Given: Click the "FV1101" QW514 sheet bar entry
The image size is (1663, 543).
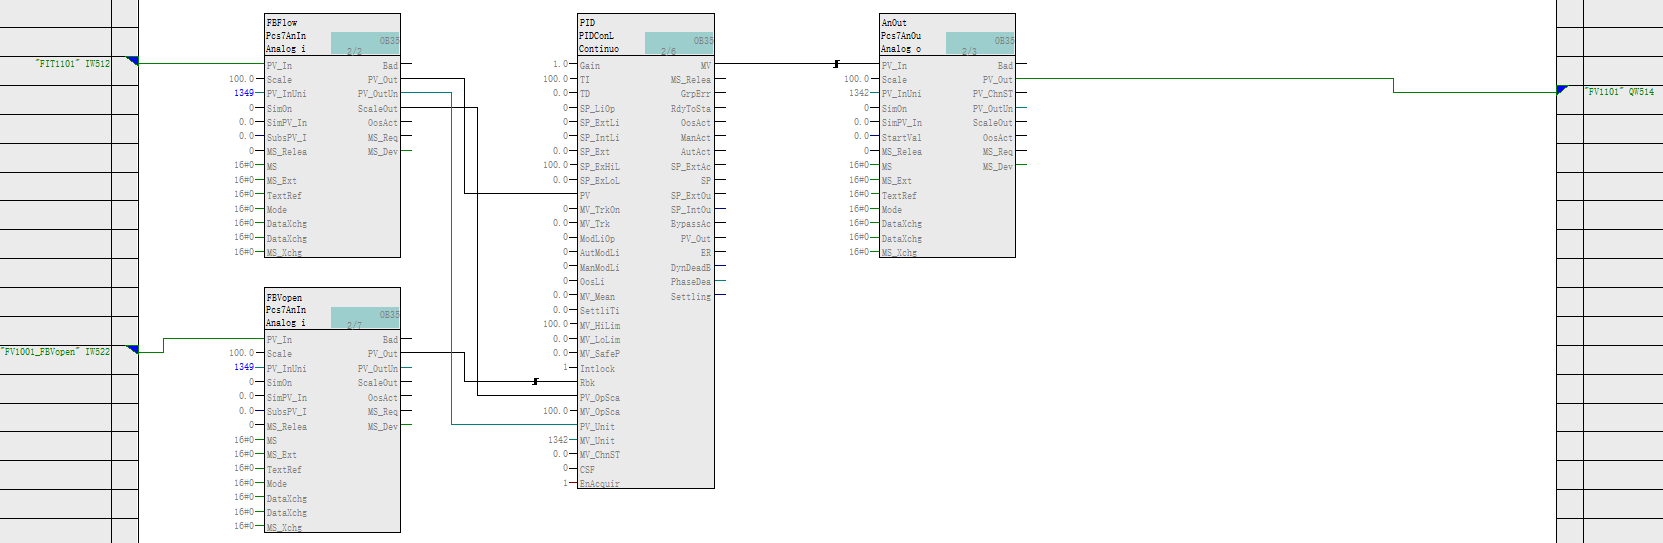Looking at the screenshot, I should pyautogui.click(x=1619, y=91).
